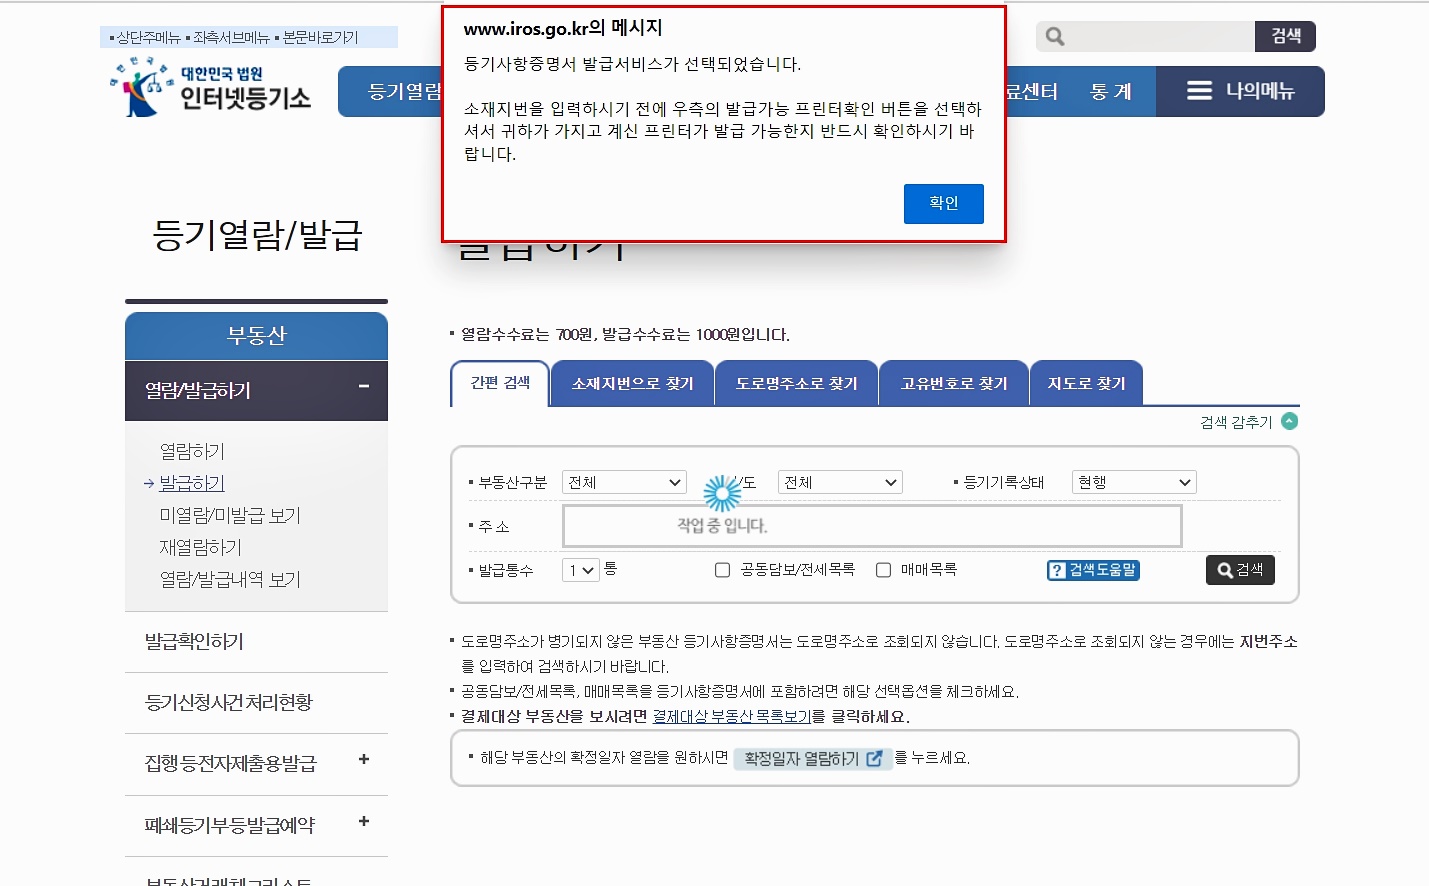Enable the 공동담보/전세목록 checkbox
This screenshot has height=886, width=1429.
(722, 570)
